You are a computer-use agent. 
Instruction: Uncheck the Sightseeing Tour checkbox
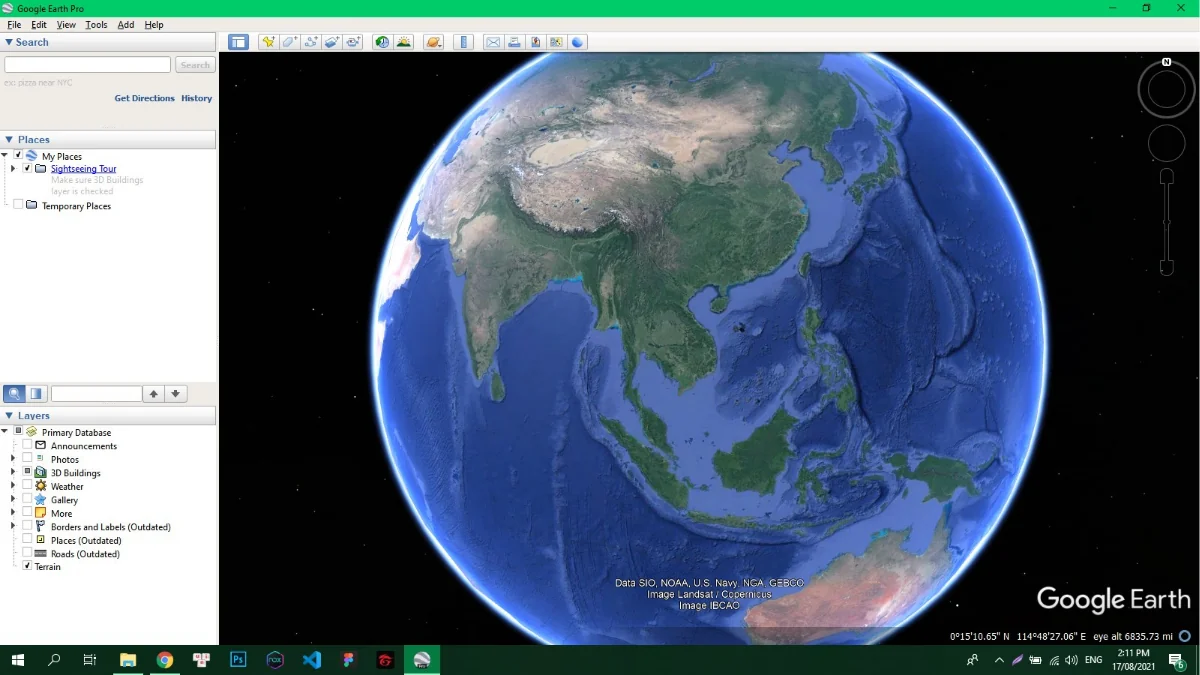27,169
